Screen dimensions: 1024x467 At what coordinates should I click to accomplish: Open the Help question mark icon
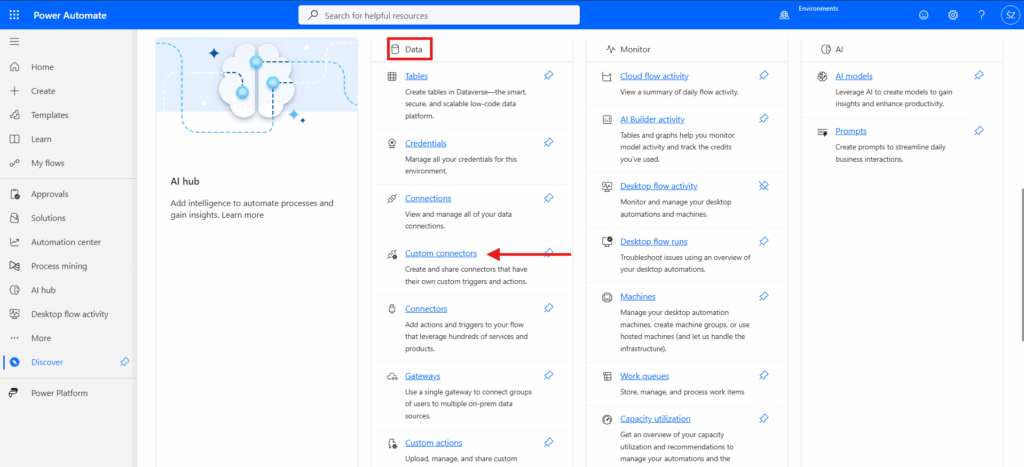[982, 15]
